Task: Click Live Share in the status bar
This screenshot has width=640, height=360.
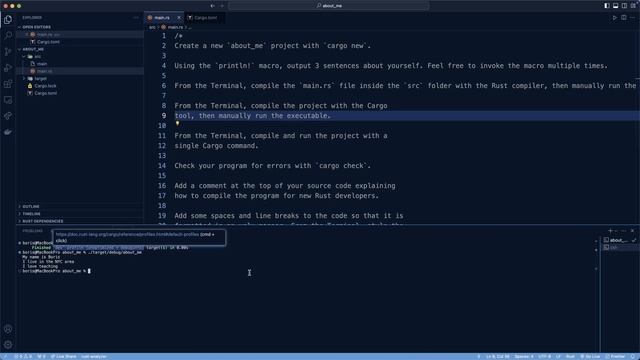Action: tap(63, 356)
